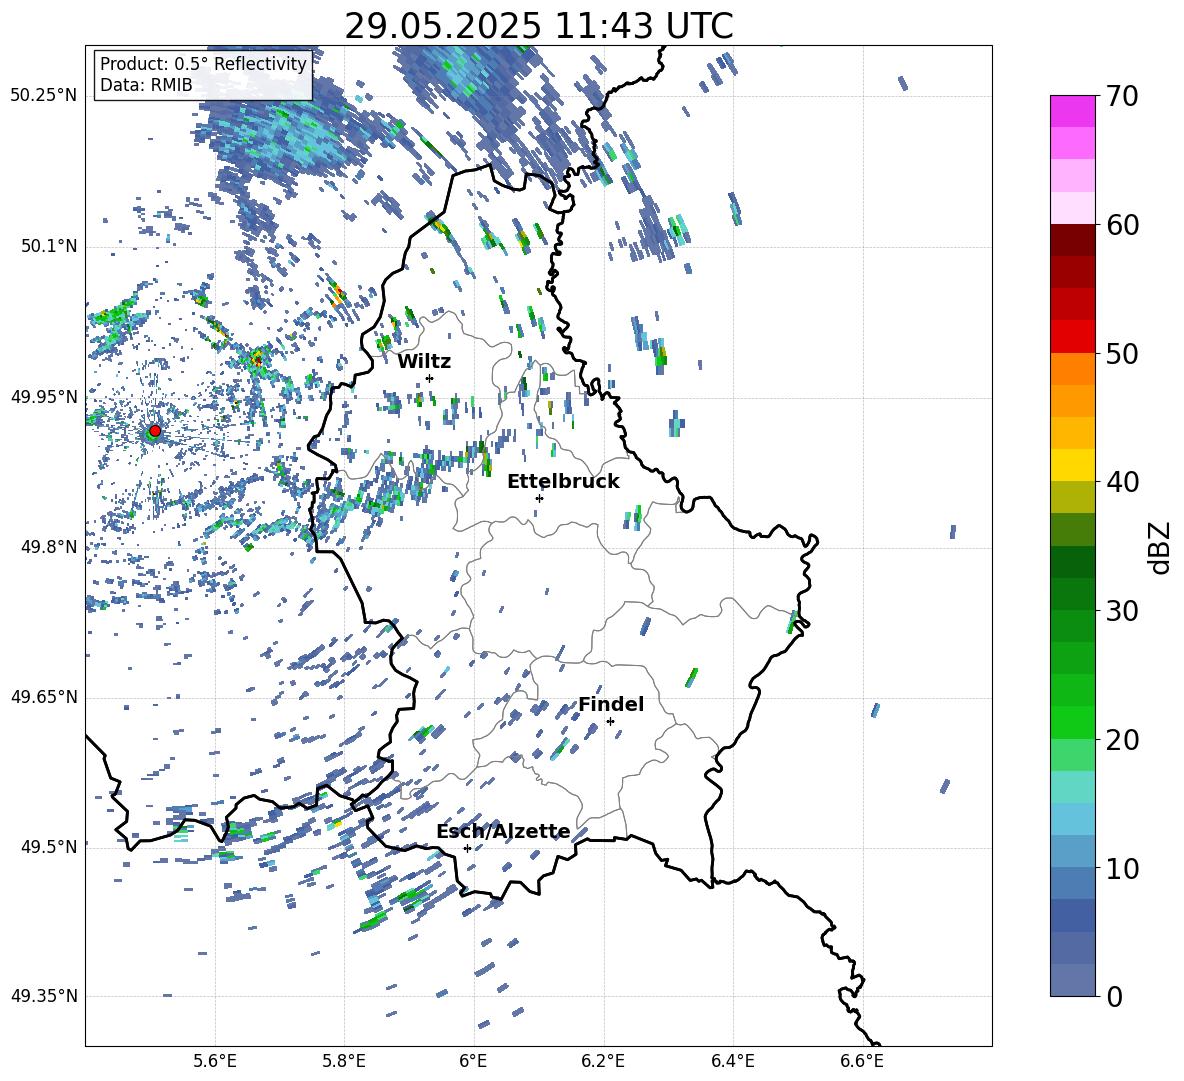The width and height of the screenshot is (1184, 1081).
Task: Click the bright red 50 dBZ colorbar segment
Action: (x=1072, y=337)
